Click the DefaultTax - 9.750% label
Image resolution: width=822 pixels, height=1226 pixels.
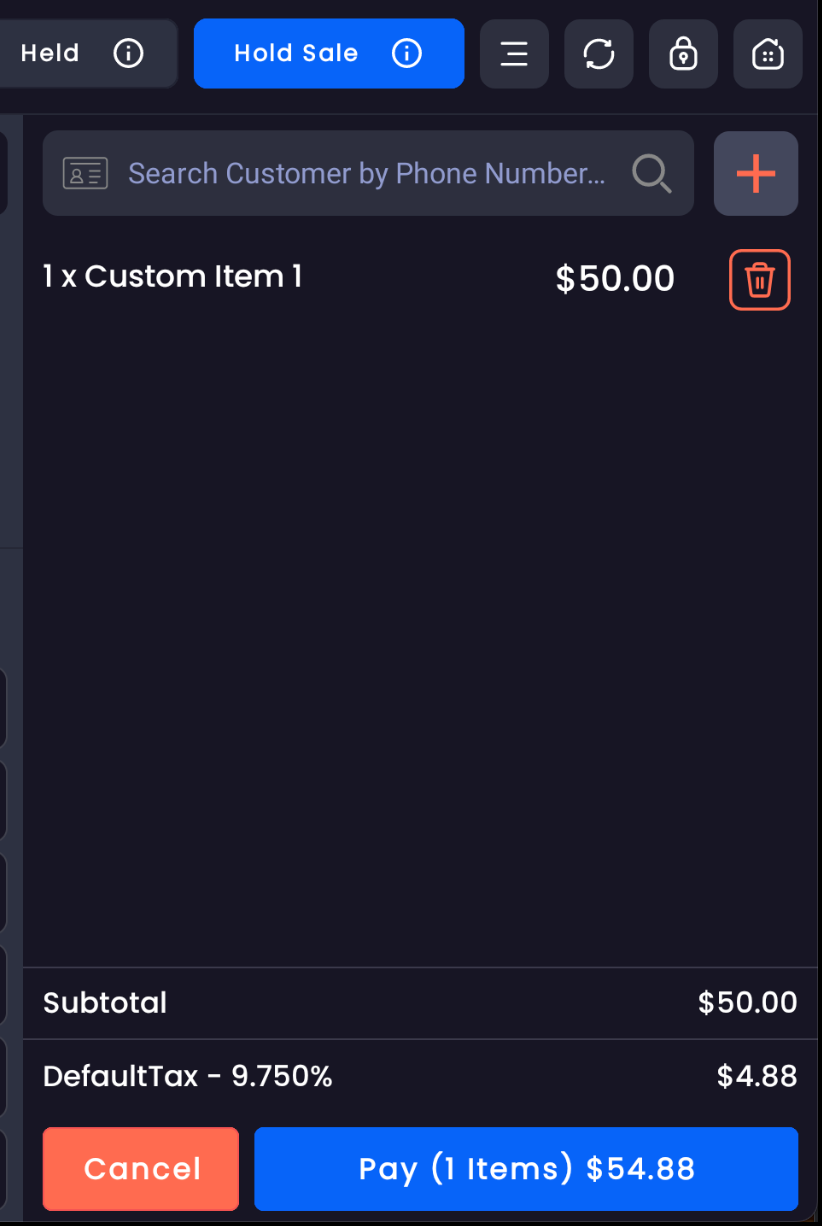pos(188,1076)
